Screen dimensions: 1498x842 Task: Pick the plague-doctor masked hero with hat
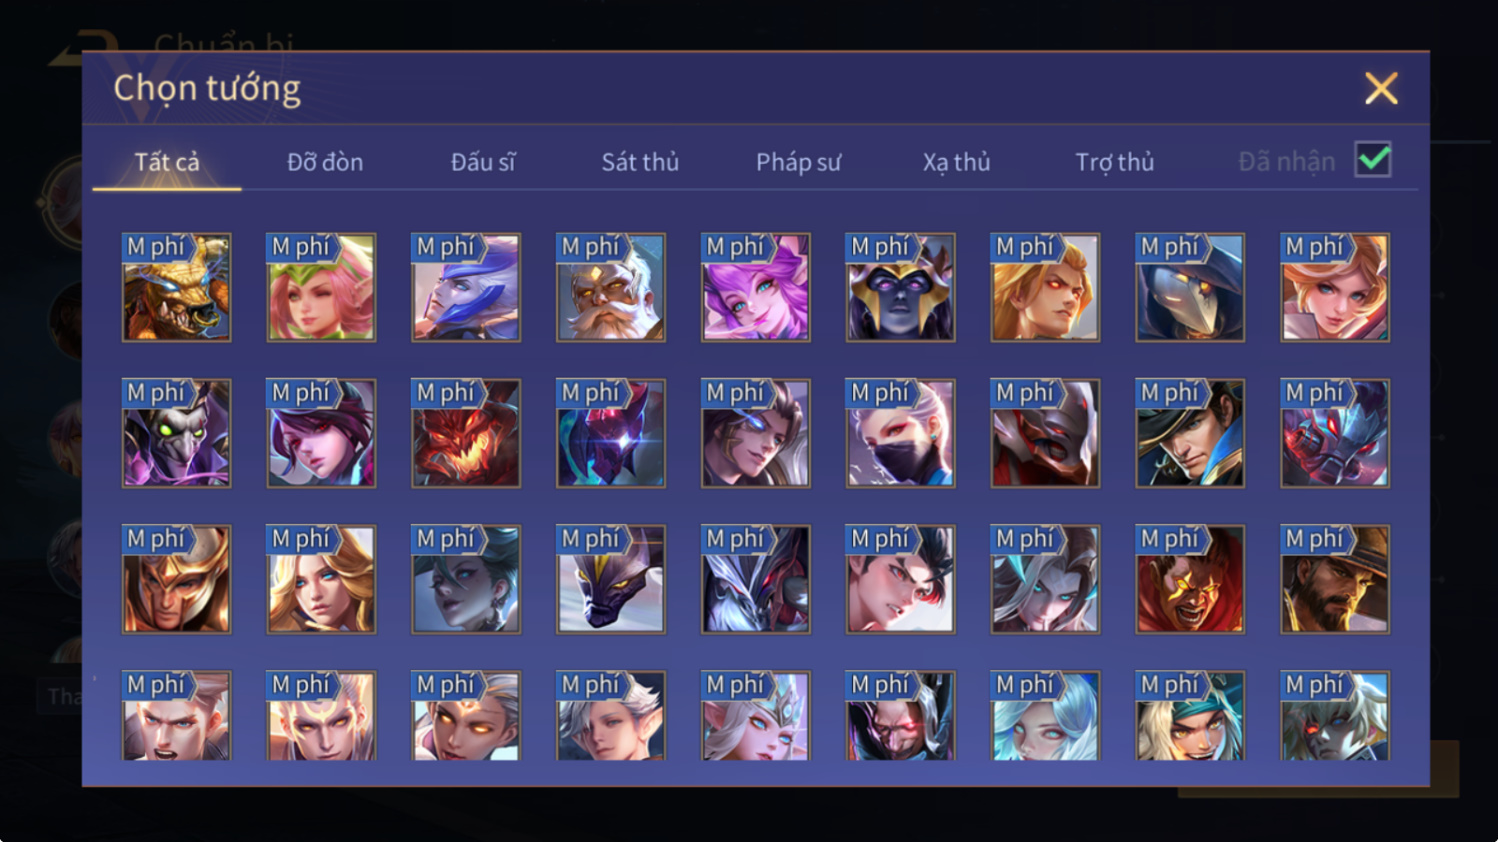point(1189,288)
